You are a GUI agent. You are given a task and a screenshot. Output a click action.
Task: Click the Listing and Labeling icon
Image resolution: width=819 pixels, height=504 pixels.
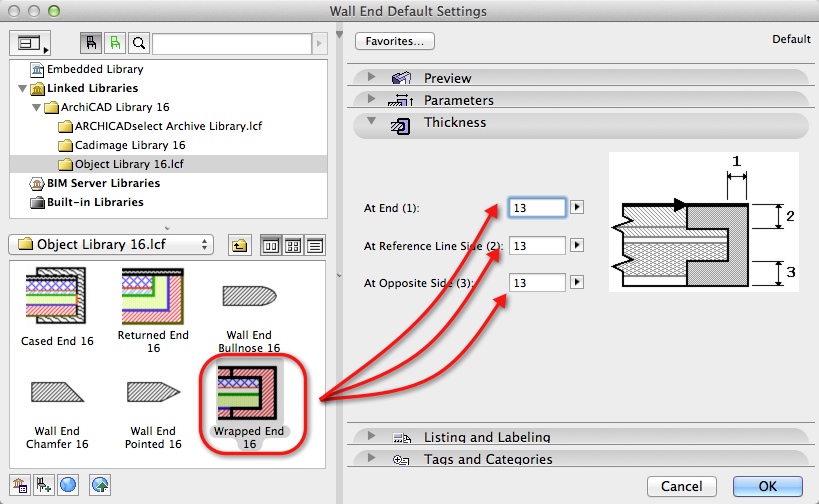pyautogui.click(x=402, y=437)
